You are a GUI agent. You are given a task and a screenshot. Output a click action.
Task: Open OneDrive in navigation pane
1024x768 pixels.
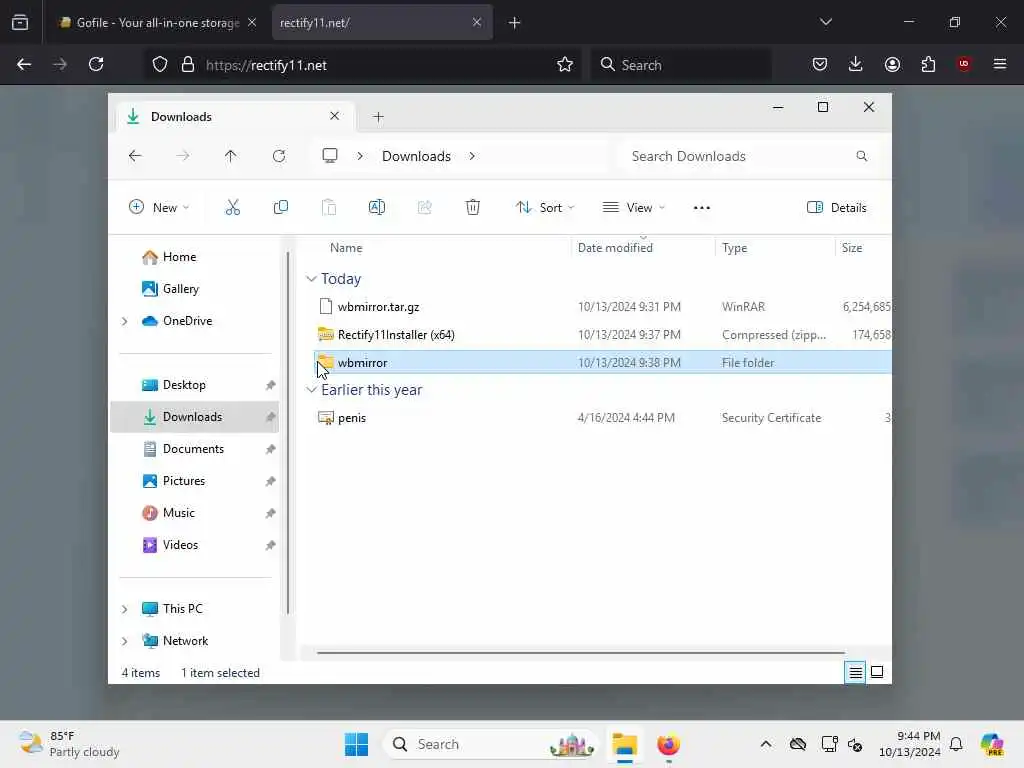177,321
